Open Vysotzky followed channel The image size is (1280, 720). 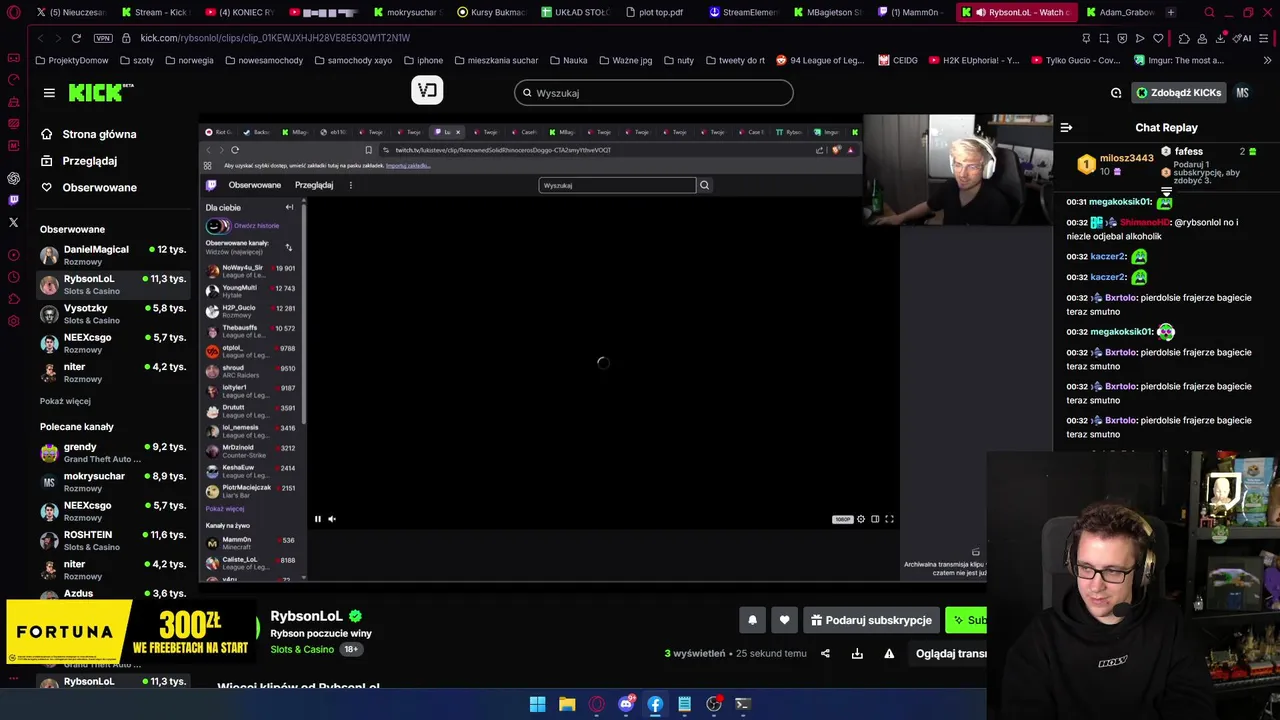pos(113,314)
